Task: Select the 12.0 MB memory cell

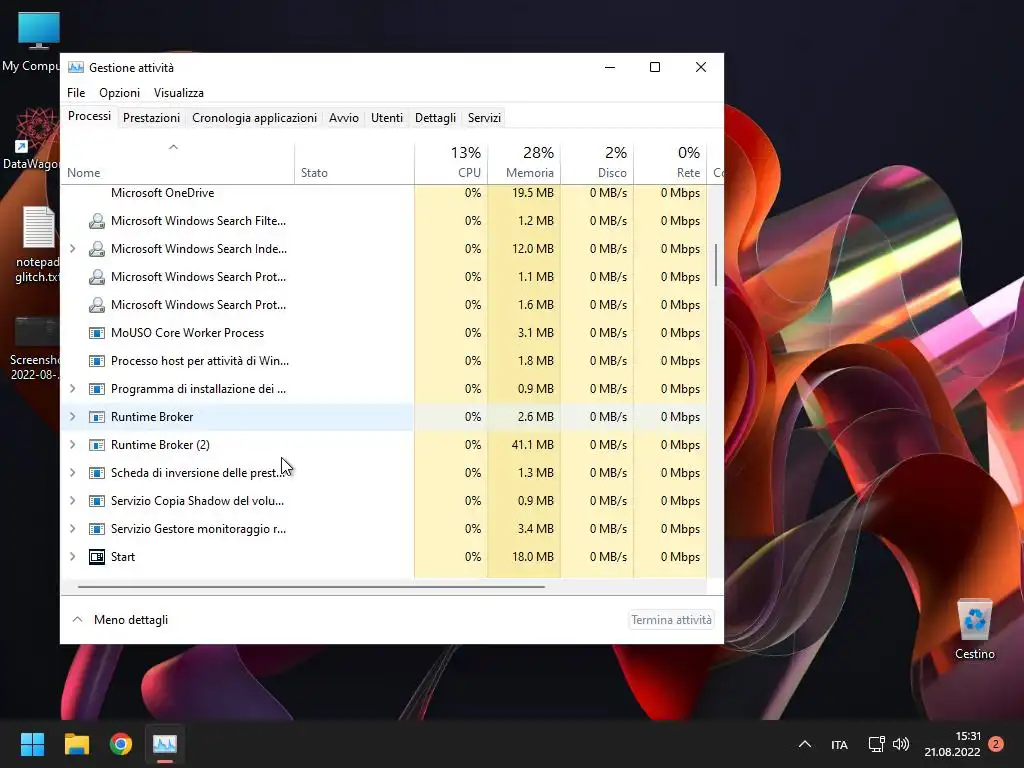Action: point(524,249)
